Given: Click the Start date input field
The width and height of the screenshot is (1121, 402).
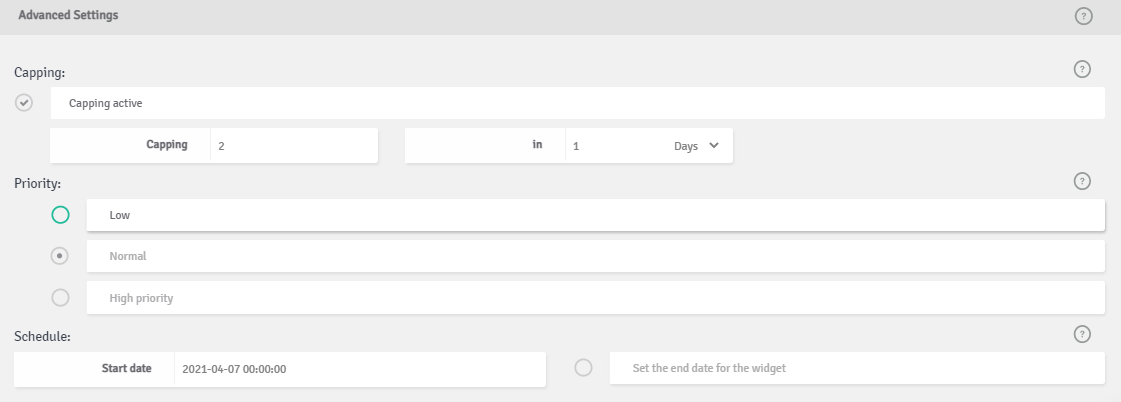Looking at the screenshot, I should click(360, 369).
